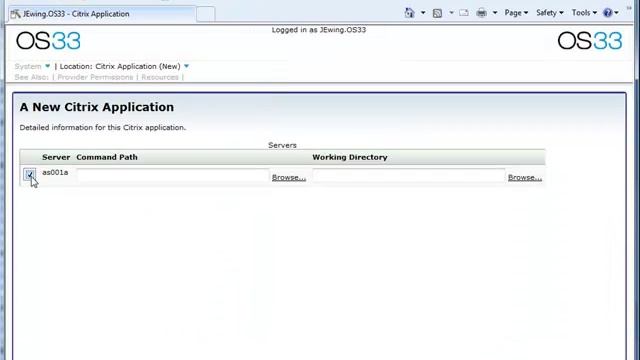Screen dimensions: 640x360
Task: Expand the RSS feeds dropdown arrow
Action: click(451, 13)
